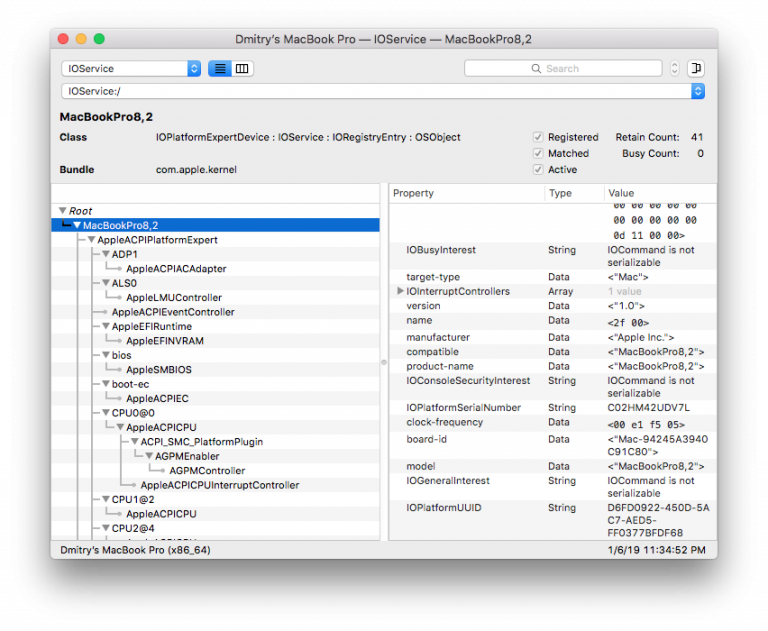Toggle the Registered checkbox
Viewport: 768px width, 631px height.
coord(538,137)
